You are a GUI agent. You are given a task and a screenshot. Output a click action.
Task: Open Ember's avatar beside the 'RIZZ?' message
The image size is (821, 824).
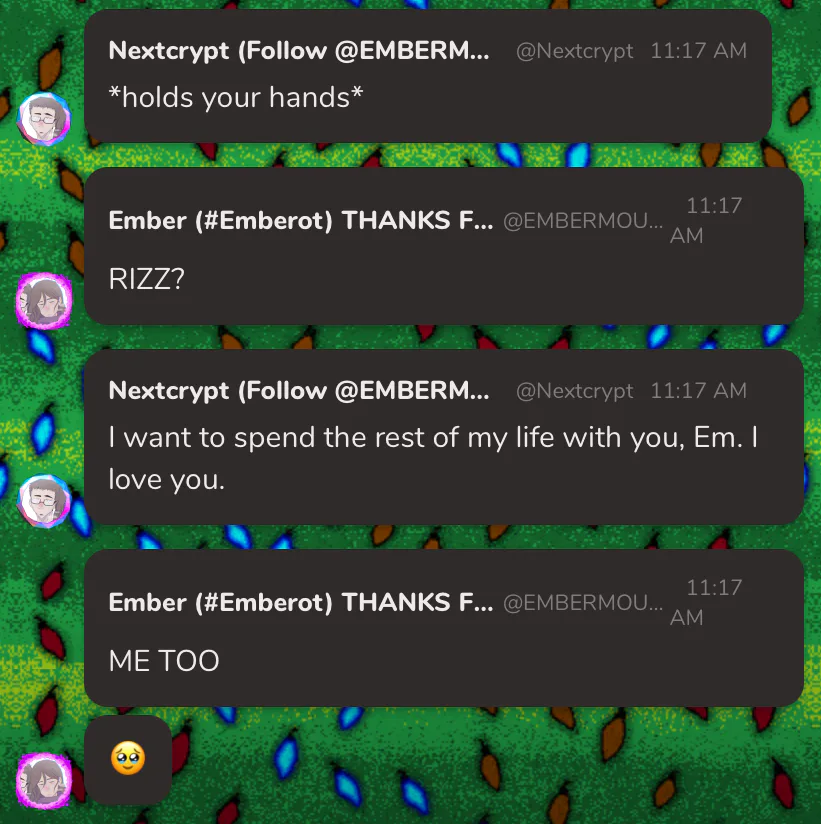coord(44,301)
